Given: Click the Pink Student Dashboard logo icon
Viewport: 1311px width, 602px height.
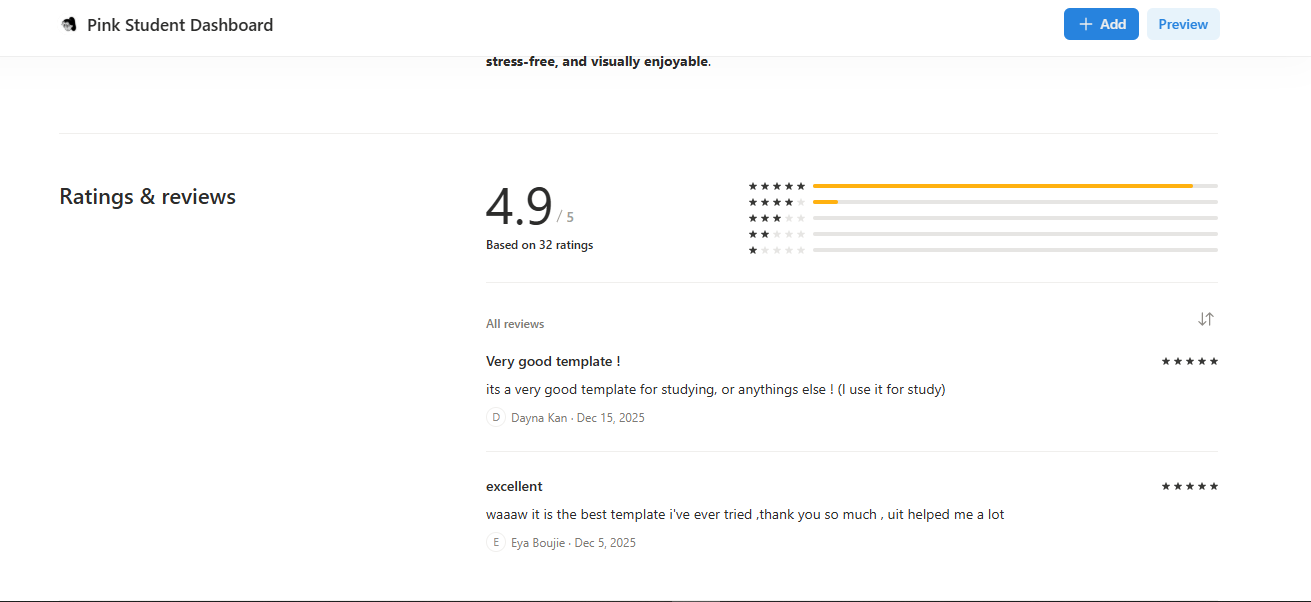Looking at the screenshot, I should [x=69, y=25].
